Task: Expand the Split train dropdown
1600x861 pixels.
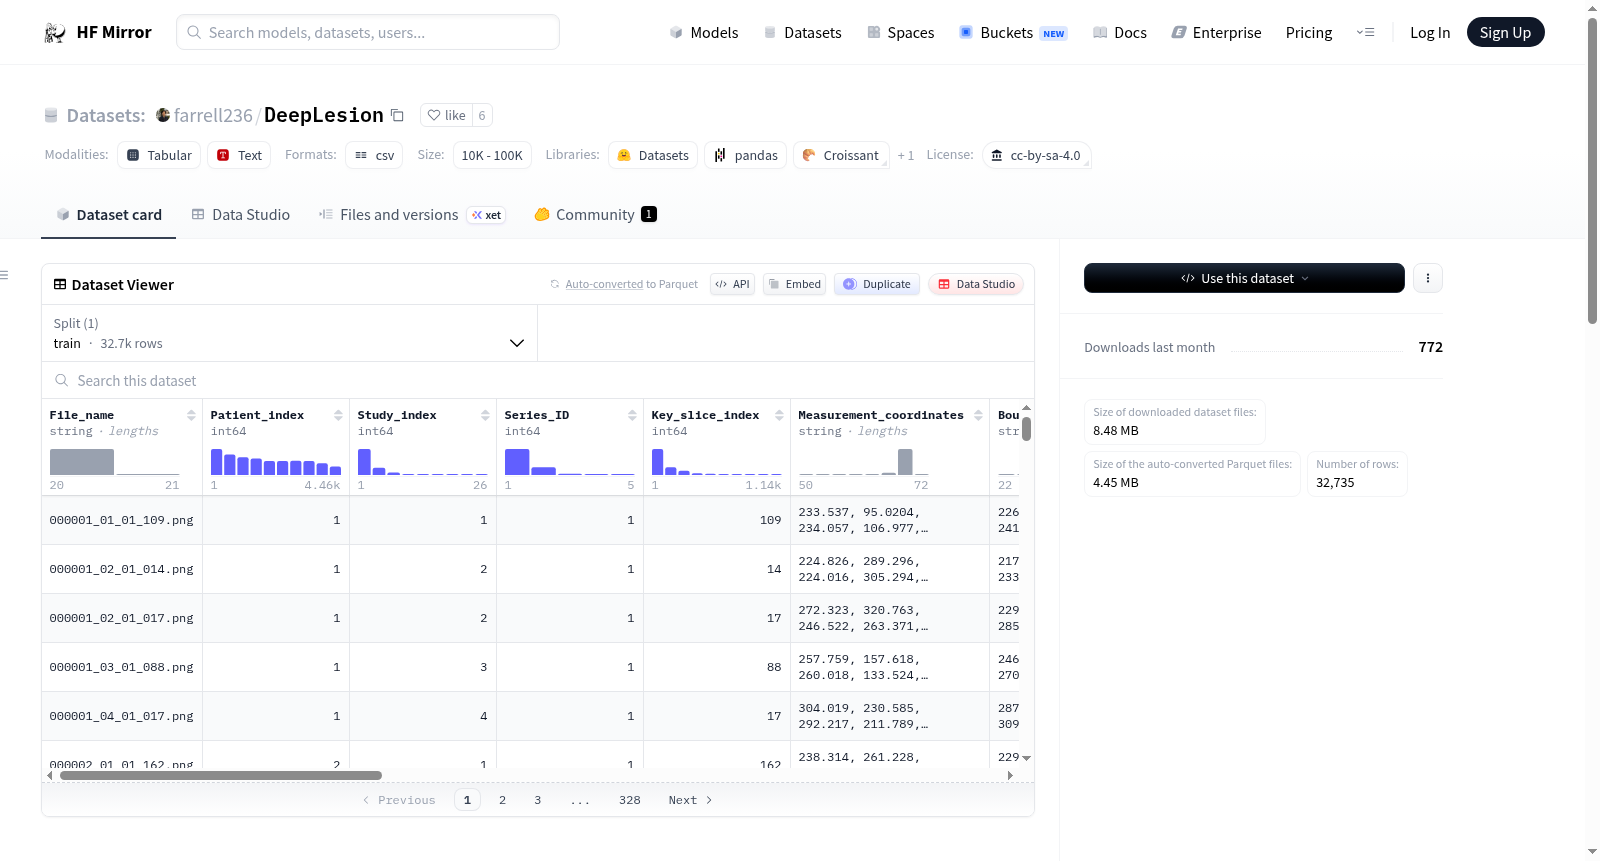Action: pyautogui.click(x=289, y=333)
